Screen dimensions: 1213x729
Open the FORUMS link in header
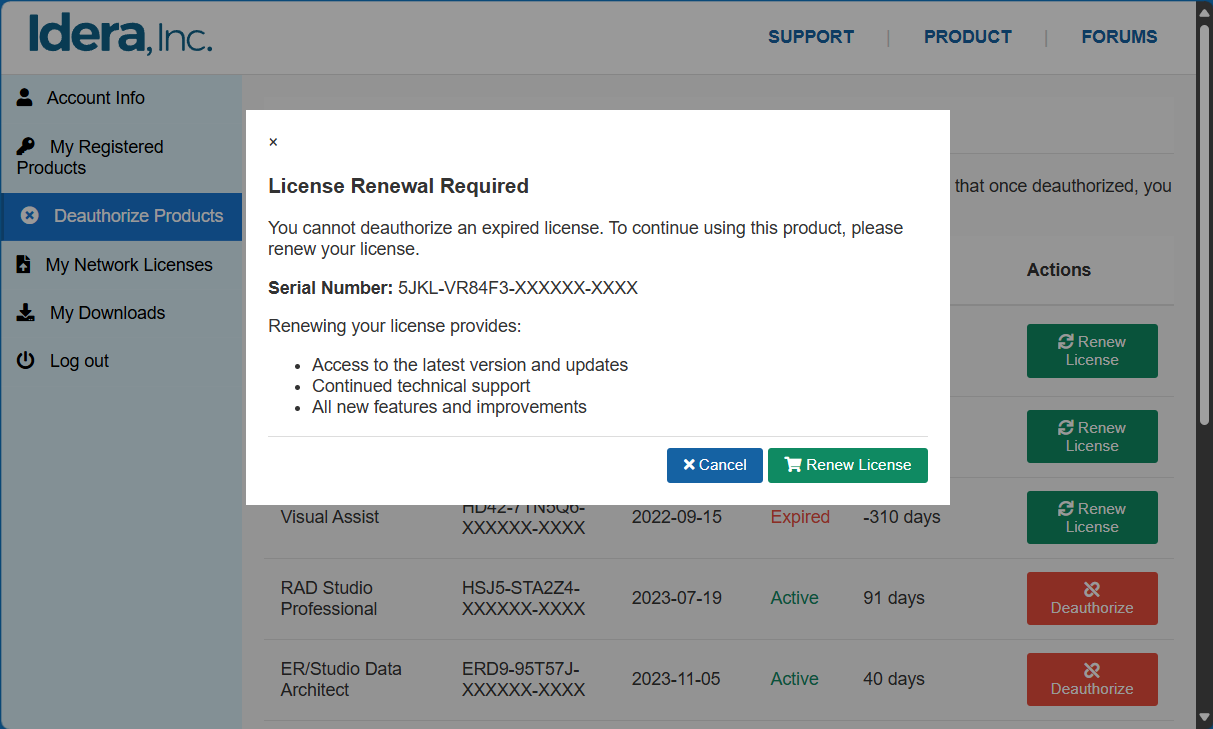pos(1119,37)
